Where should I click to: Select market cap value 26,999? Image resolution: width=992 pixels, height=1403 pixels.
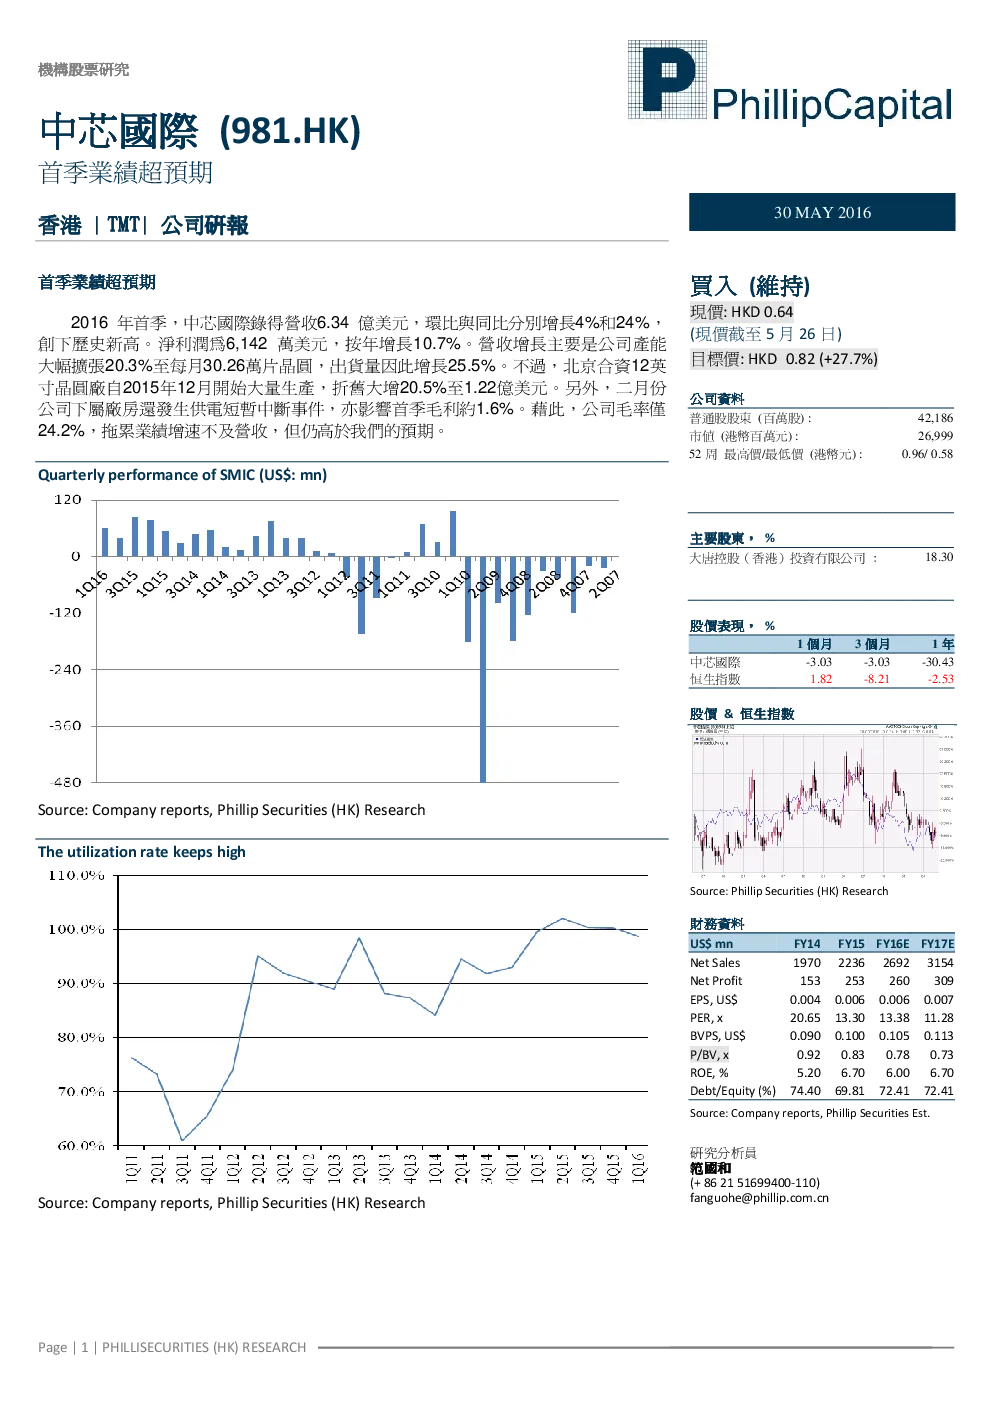point(935,436)
